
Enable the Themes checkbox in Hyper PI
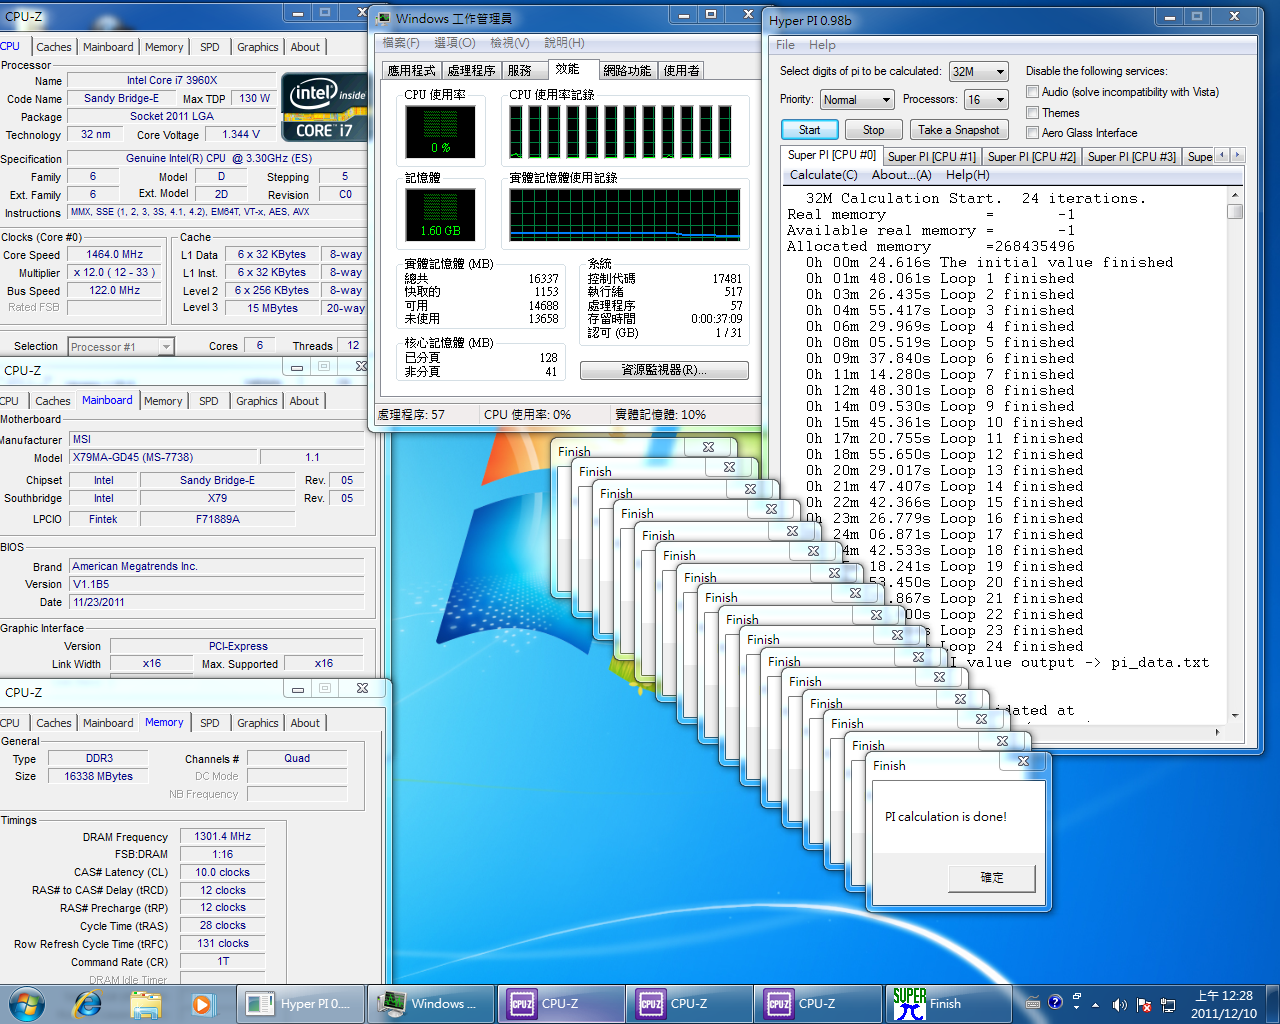click(1033, 113)
